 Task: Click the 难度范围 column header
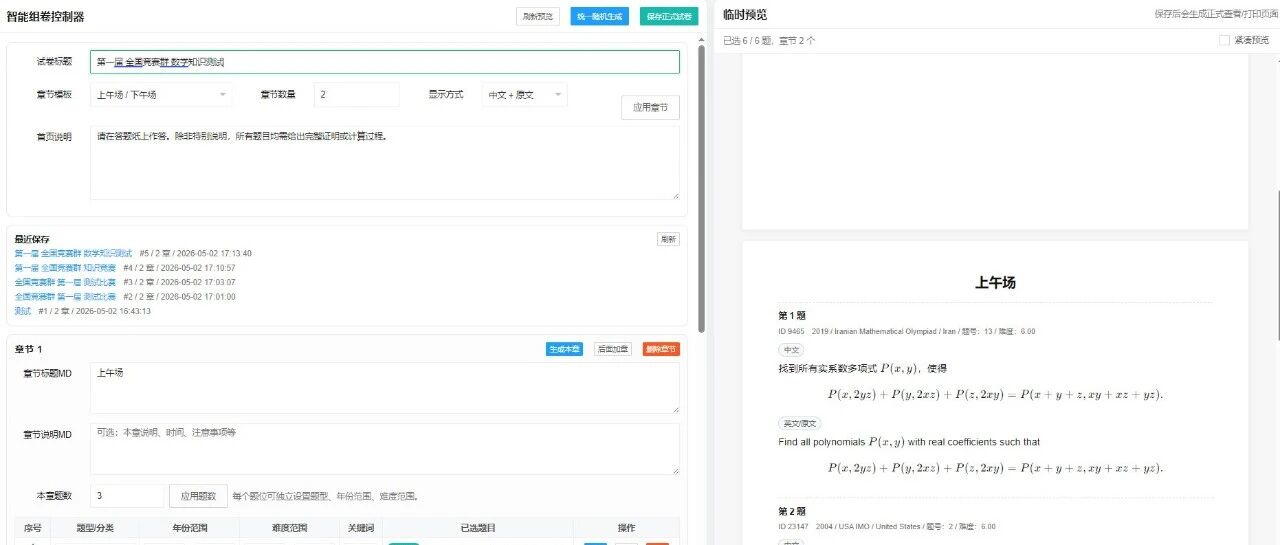289,528
